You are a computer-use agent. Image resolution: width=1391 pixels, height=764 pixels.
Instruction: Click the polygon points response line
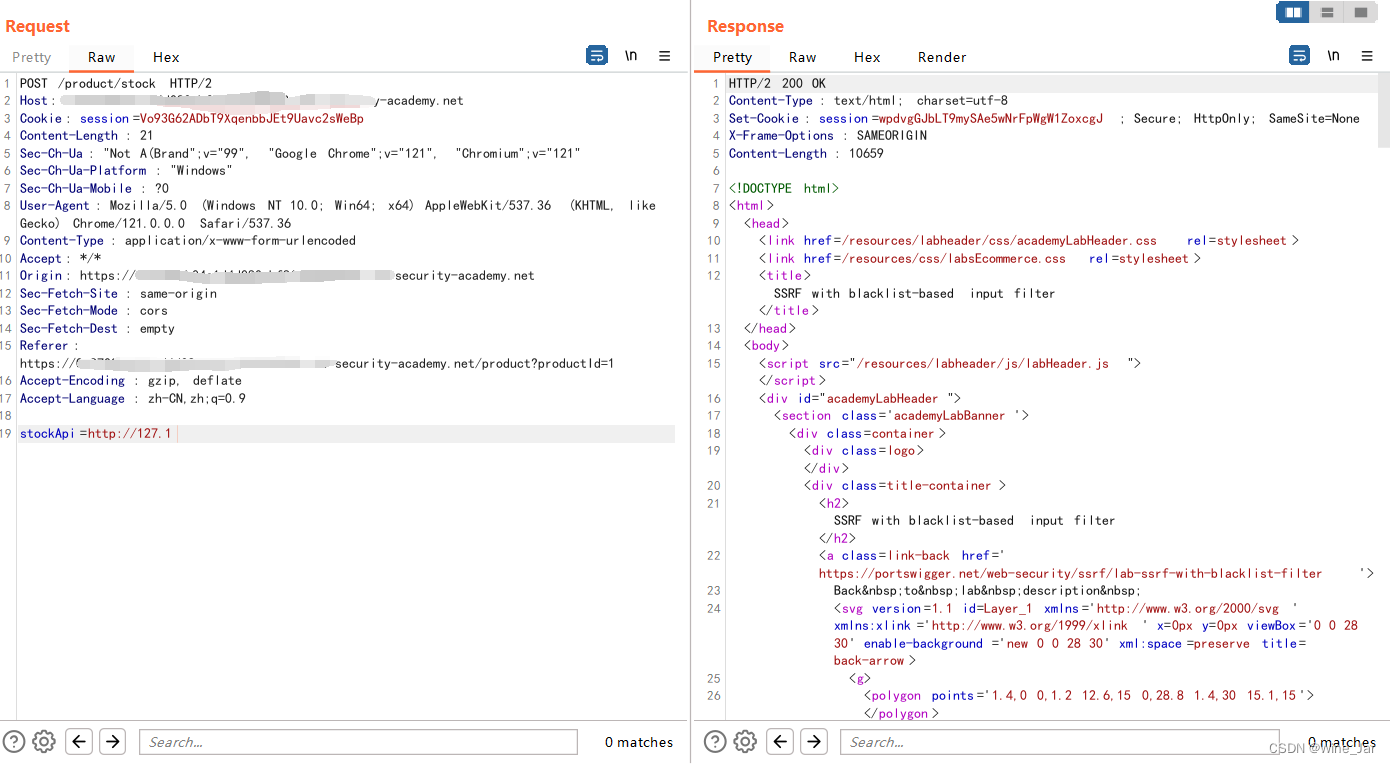tap(1089, 696)
